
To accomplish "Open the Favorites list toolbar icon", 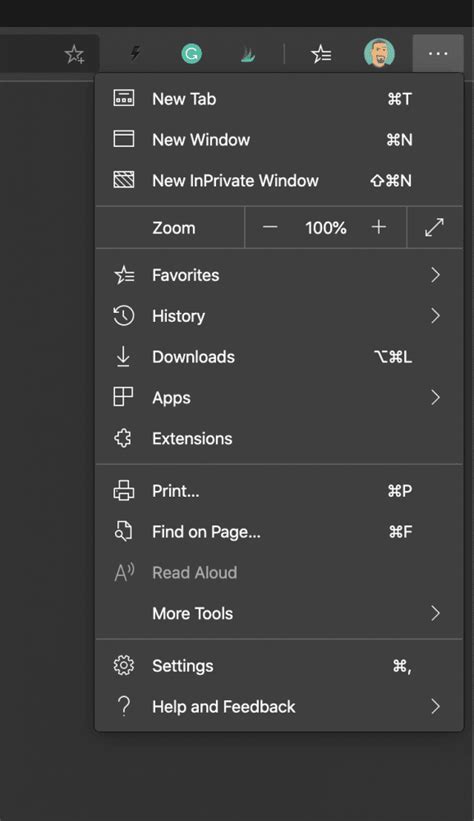I will coord(321,54).
